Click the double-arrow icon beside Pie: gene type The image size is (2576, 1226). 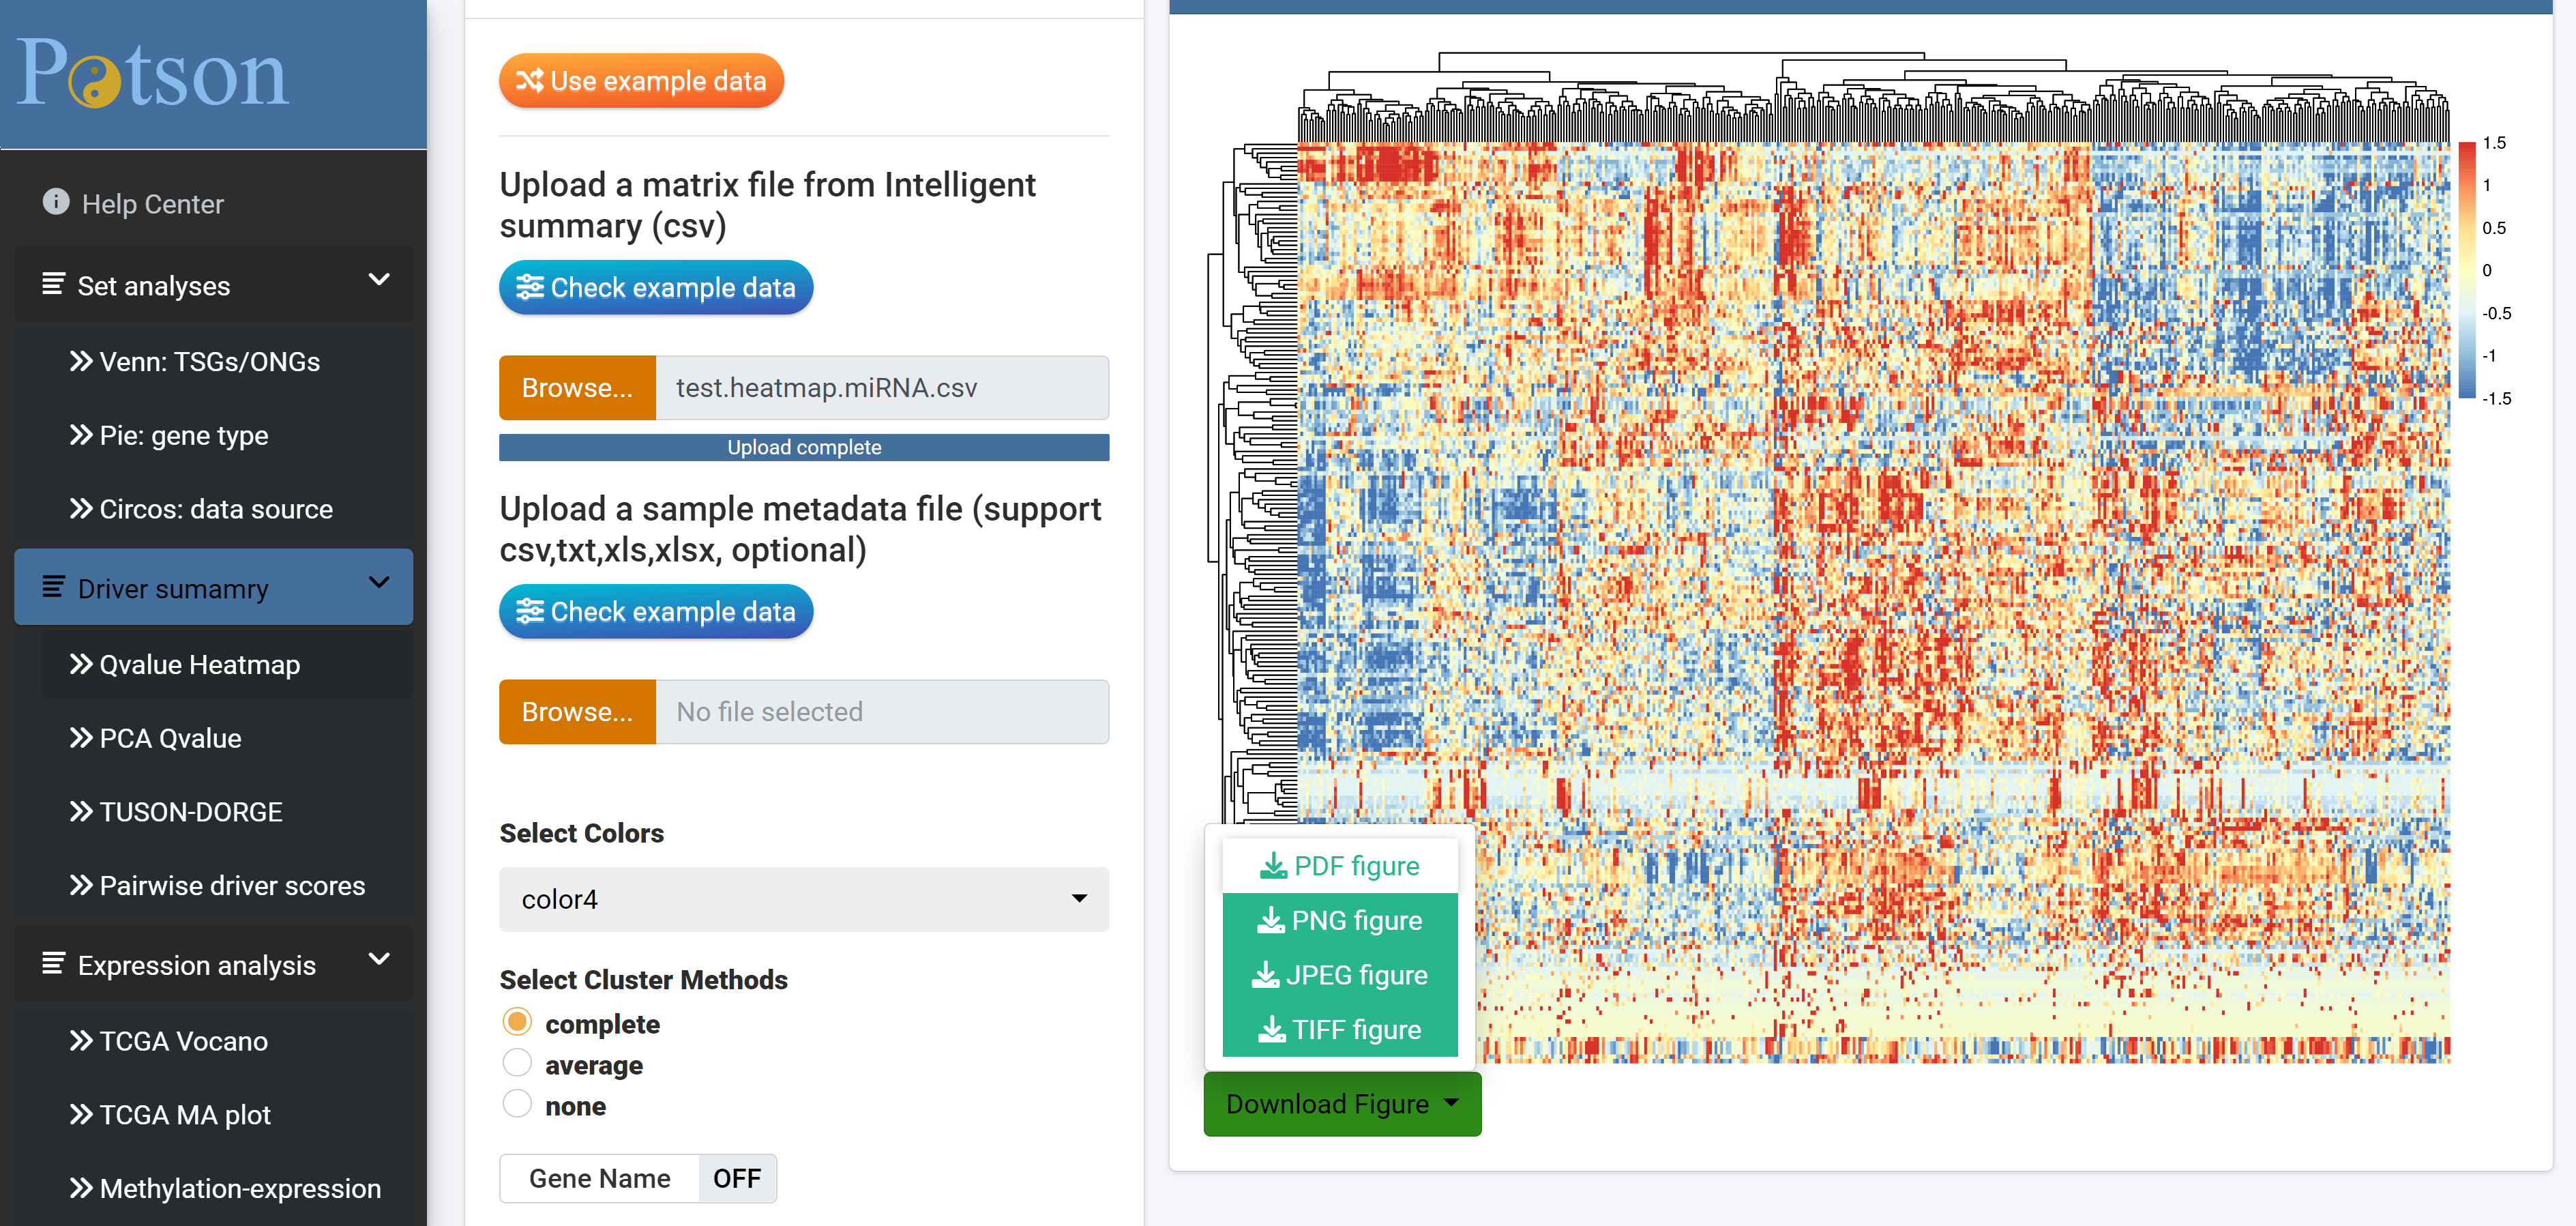coord(81,435)
